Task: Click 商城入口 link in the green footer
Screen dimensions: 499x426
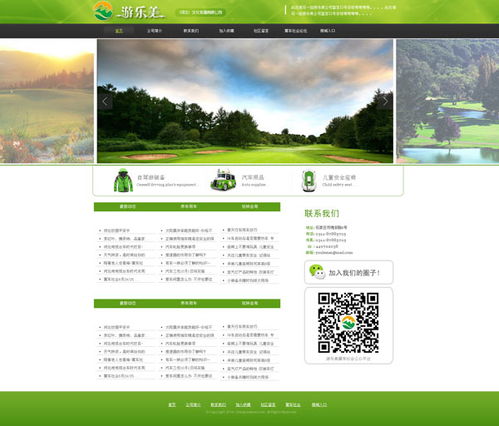Action: pos(319,405)
